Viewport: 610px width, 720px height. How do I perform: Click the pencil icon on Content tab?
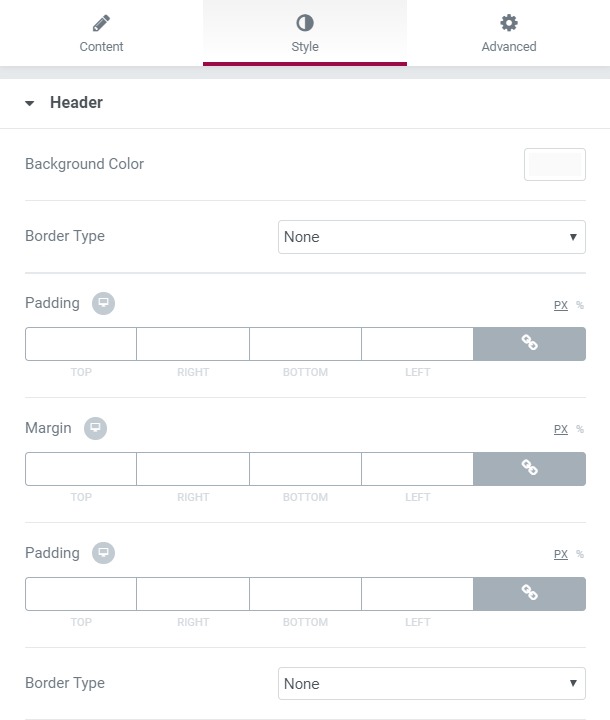(101, 23)
